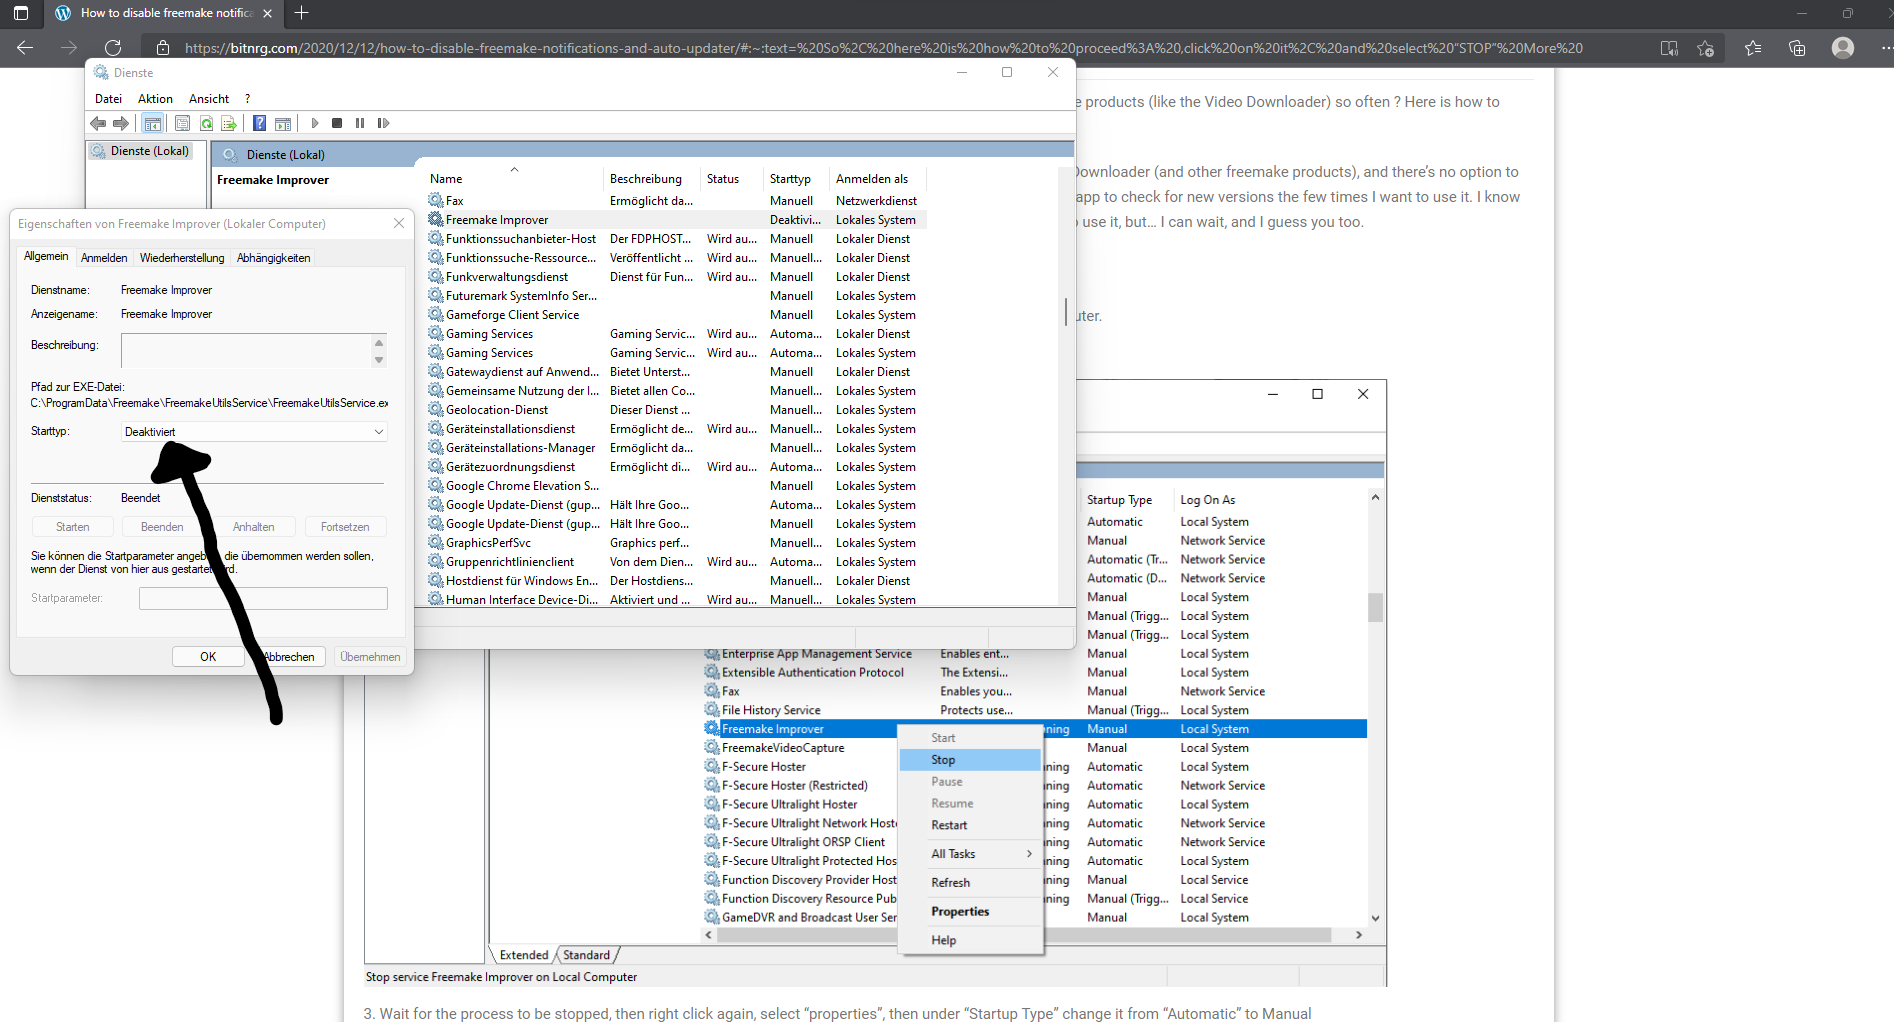This screenshot has width=1894, height=1022.
Task: Reload the browser page
Action: (x=113, y=47)
